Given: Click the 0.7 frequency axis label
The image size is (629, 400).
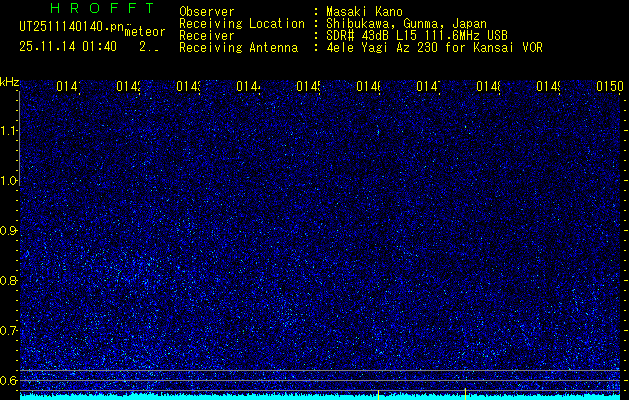Looking at the screenshot, I should 8,331.
